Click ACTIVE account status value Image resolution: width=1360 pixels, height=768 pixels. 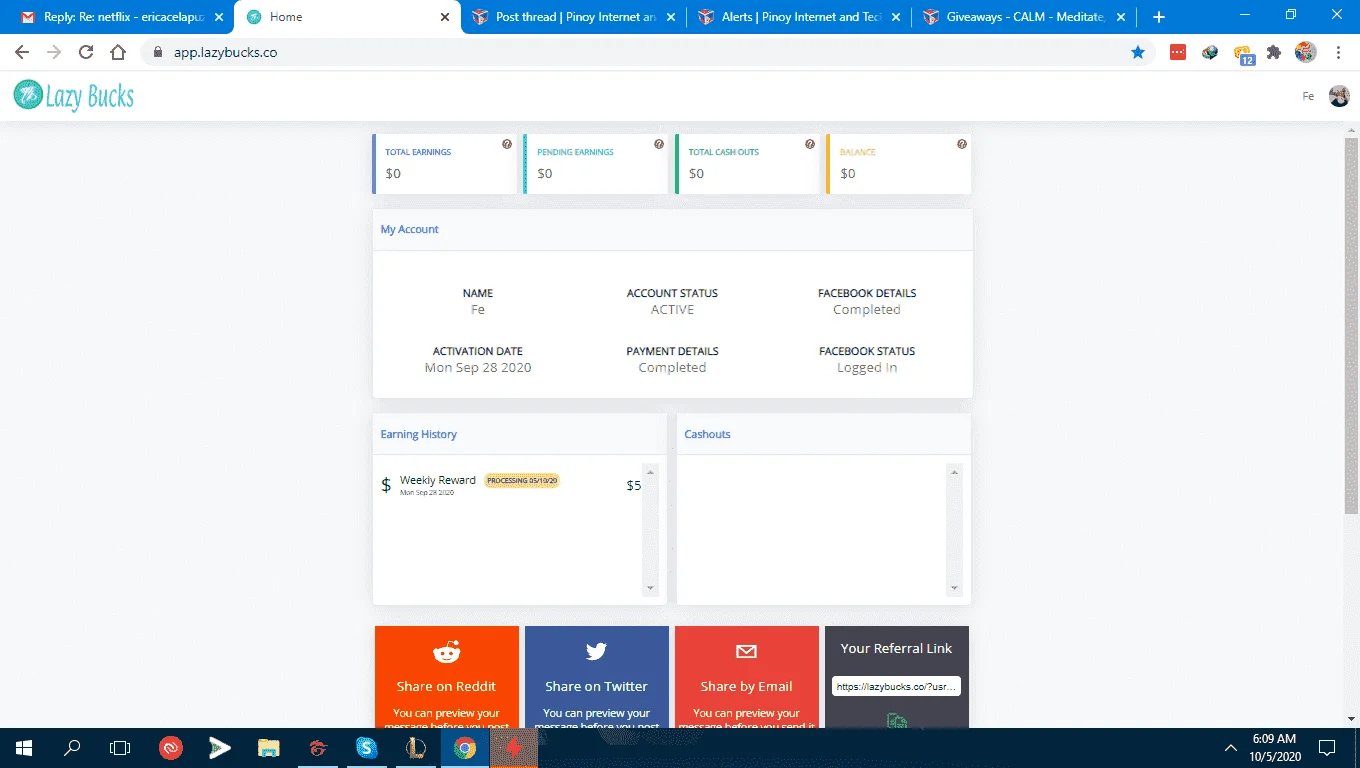(672, 309)
